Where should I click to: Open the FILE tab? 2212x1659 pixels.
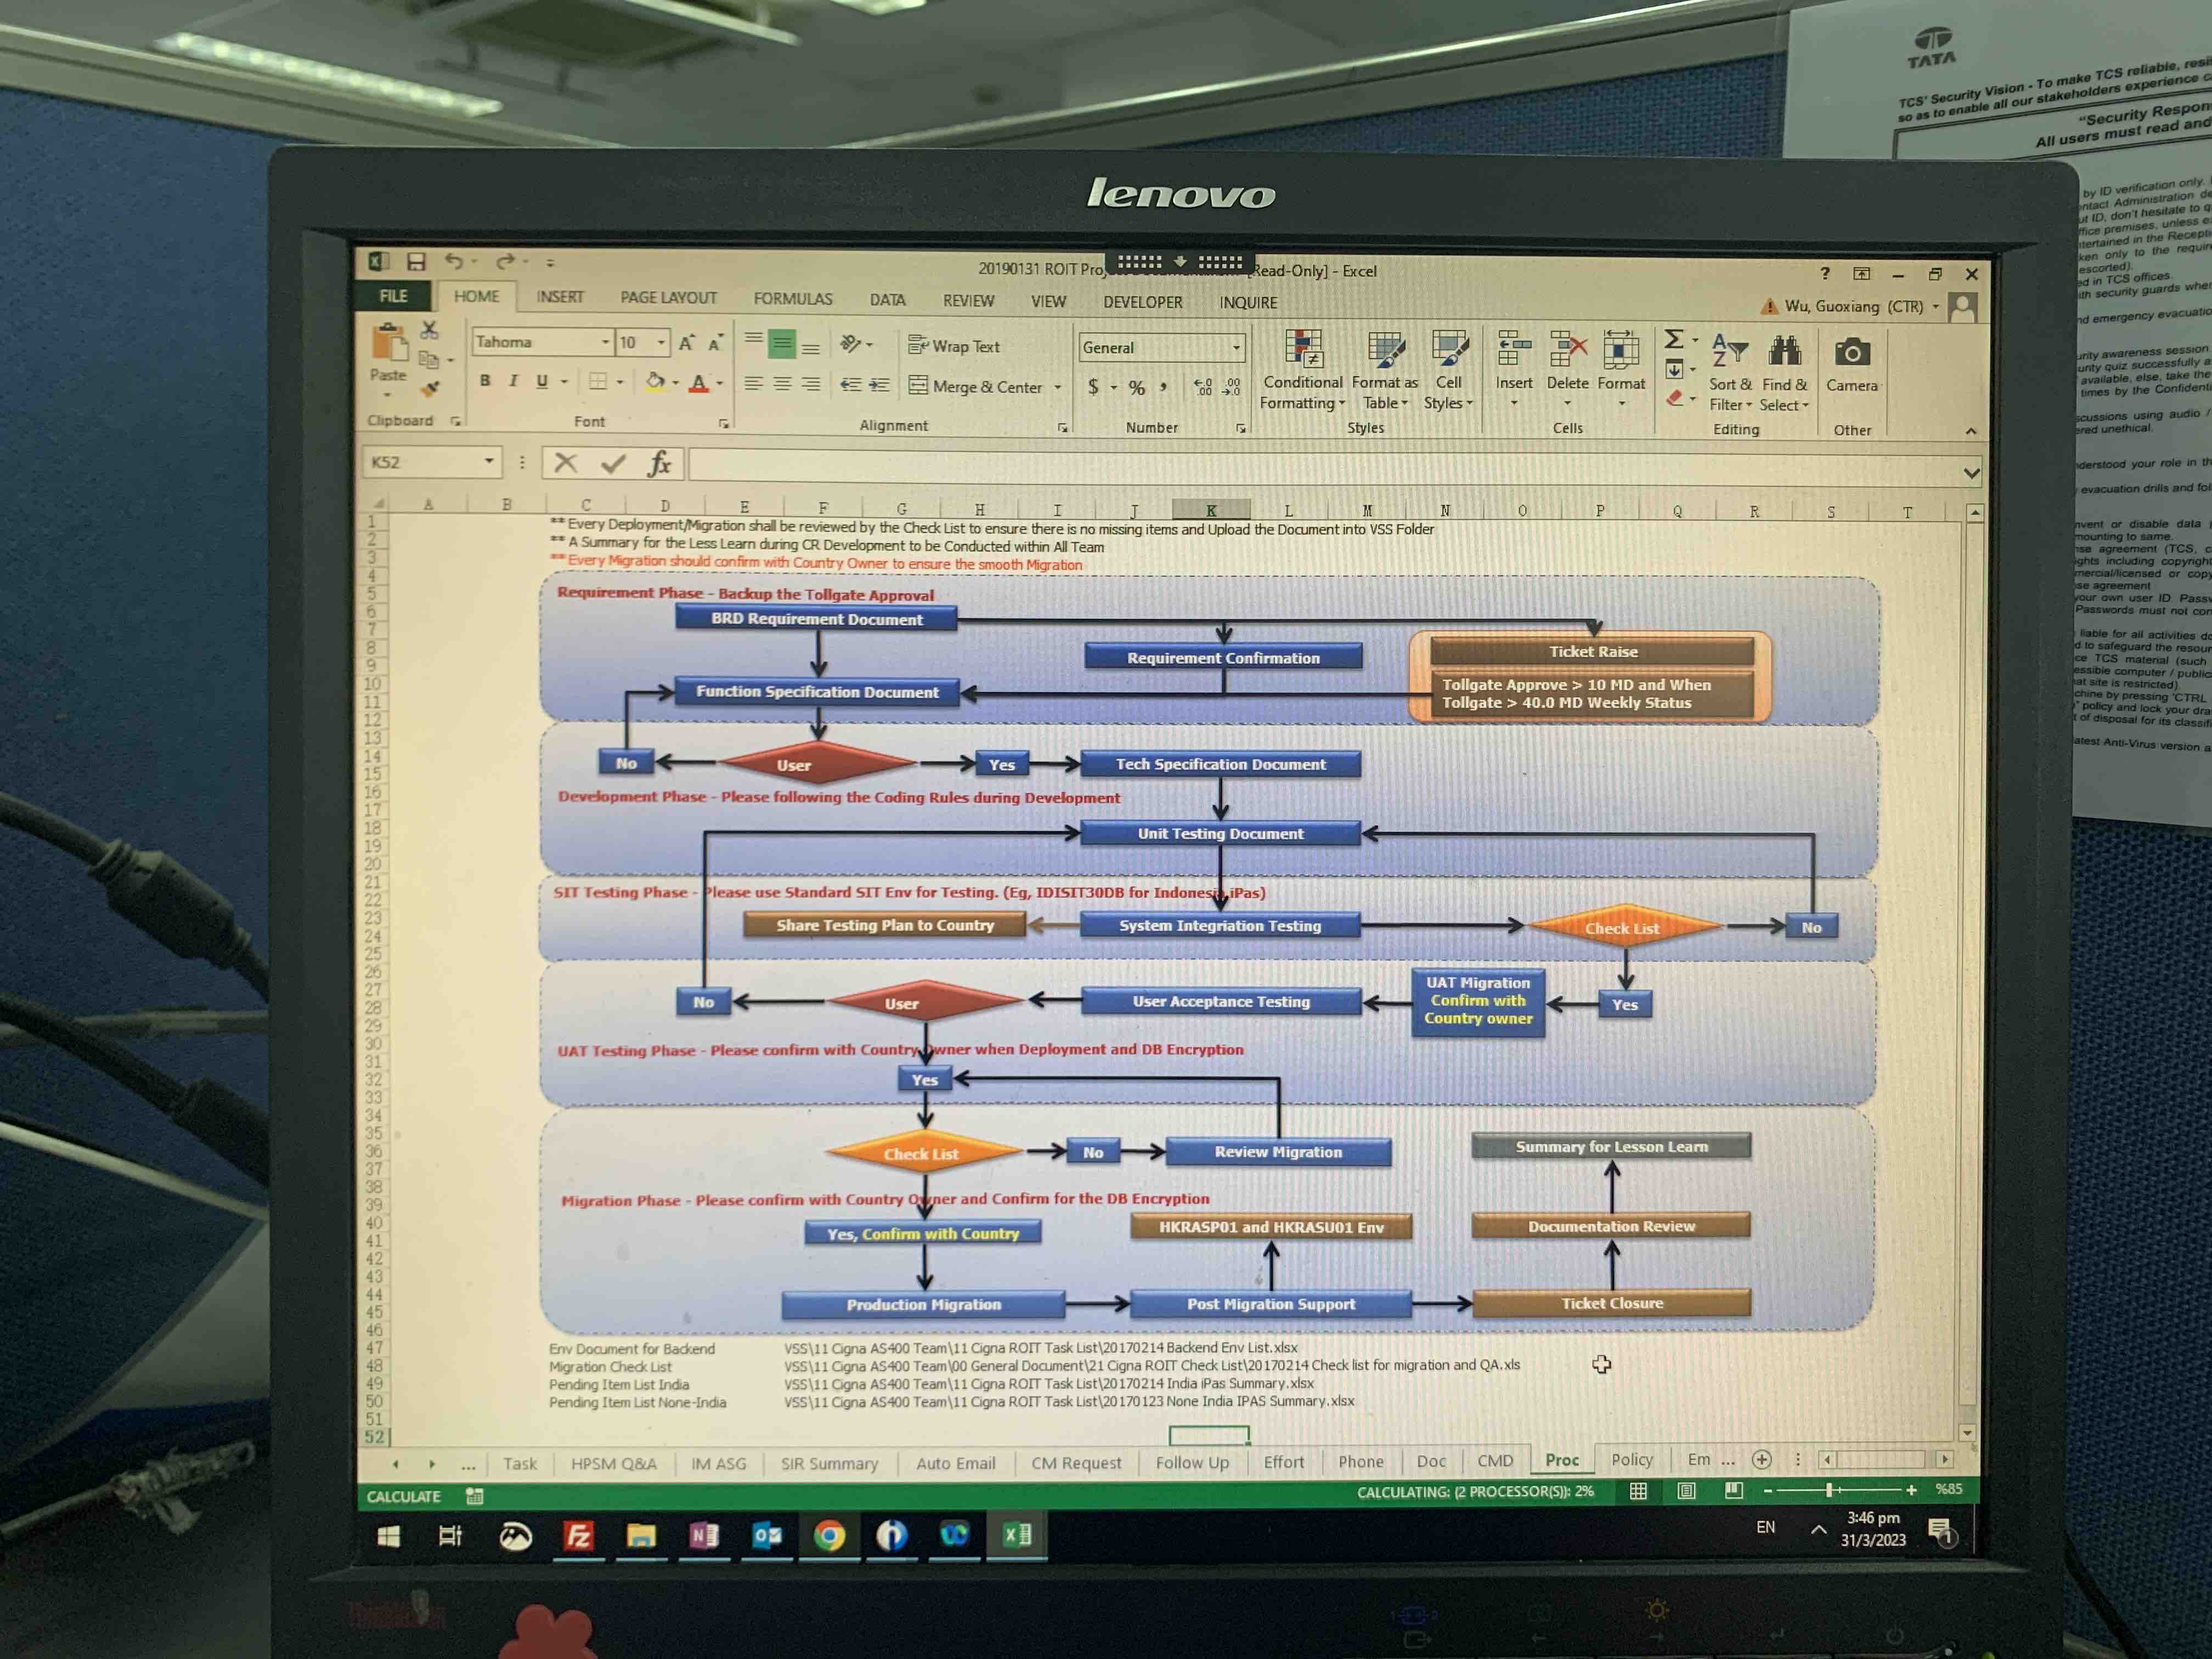coord(393,296)
